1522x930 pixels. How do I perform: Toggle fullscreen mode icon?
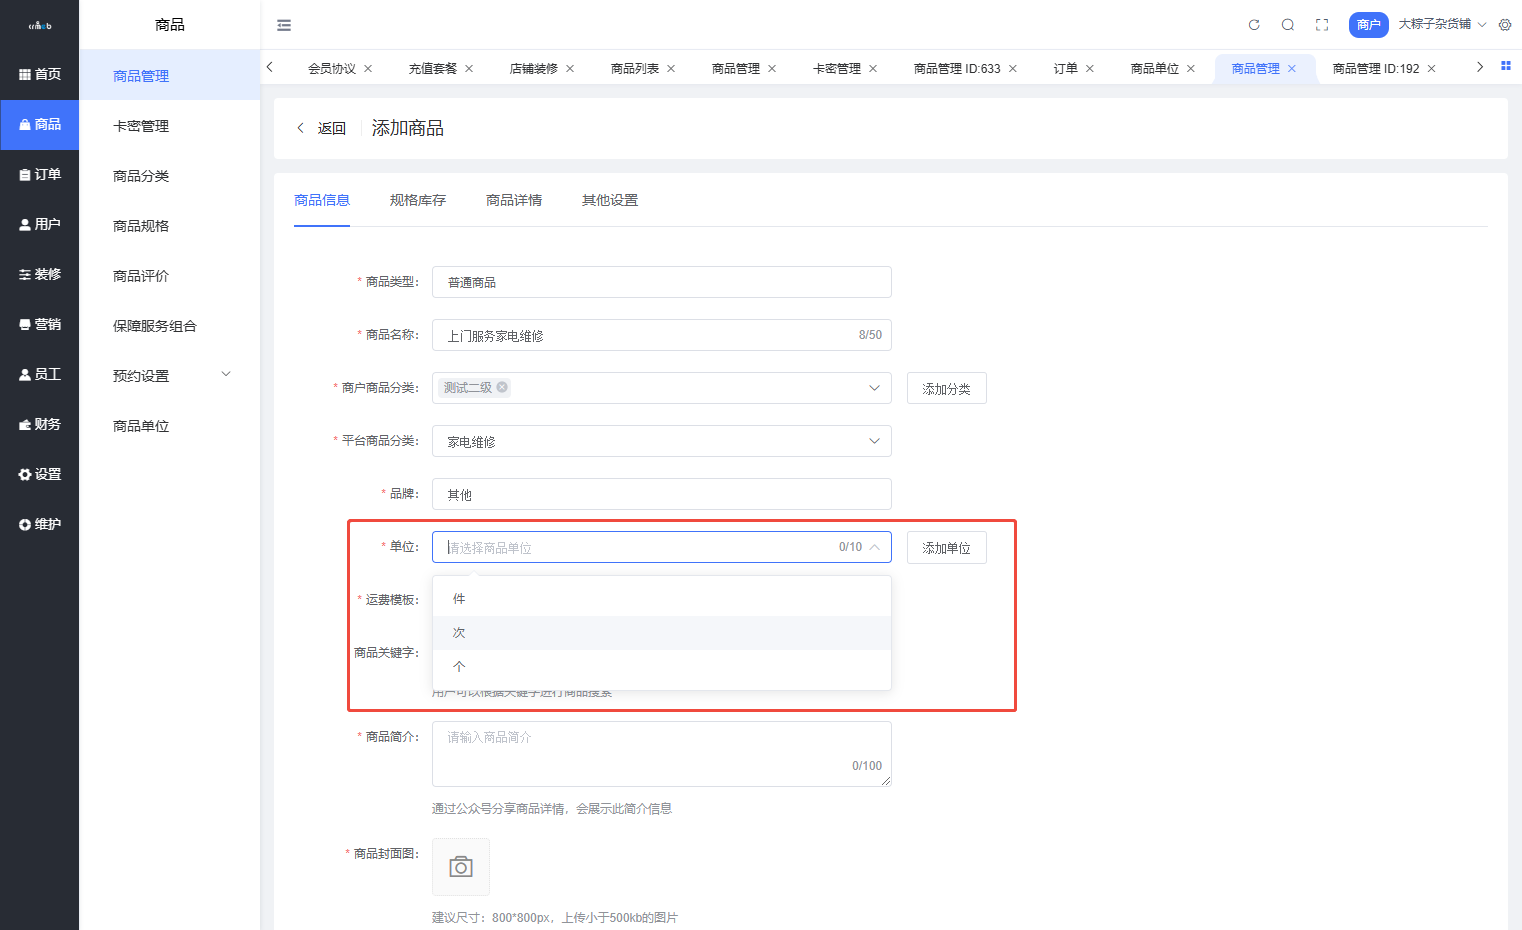pyautogui.click(x=1322, y=25)
